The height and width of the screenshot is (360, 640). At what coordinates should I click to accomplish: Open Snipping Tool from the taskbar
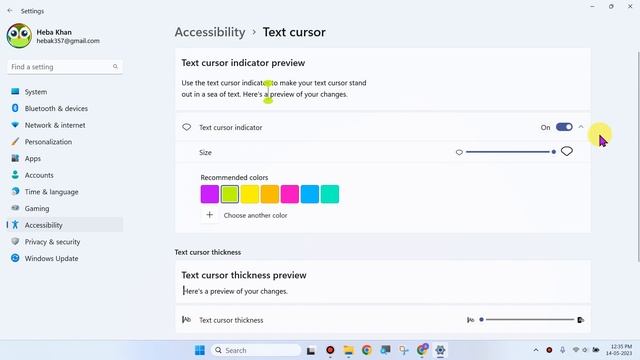pos(404,350)
